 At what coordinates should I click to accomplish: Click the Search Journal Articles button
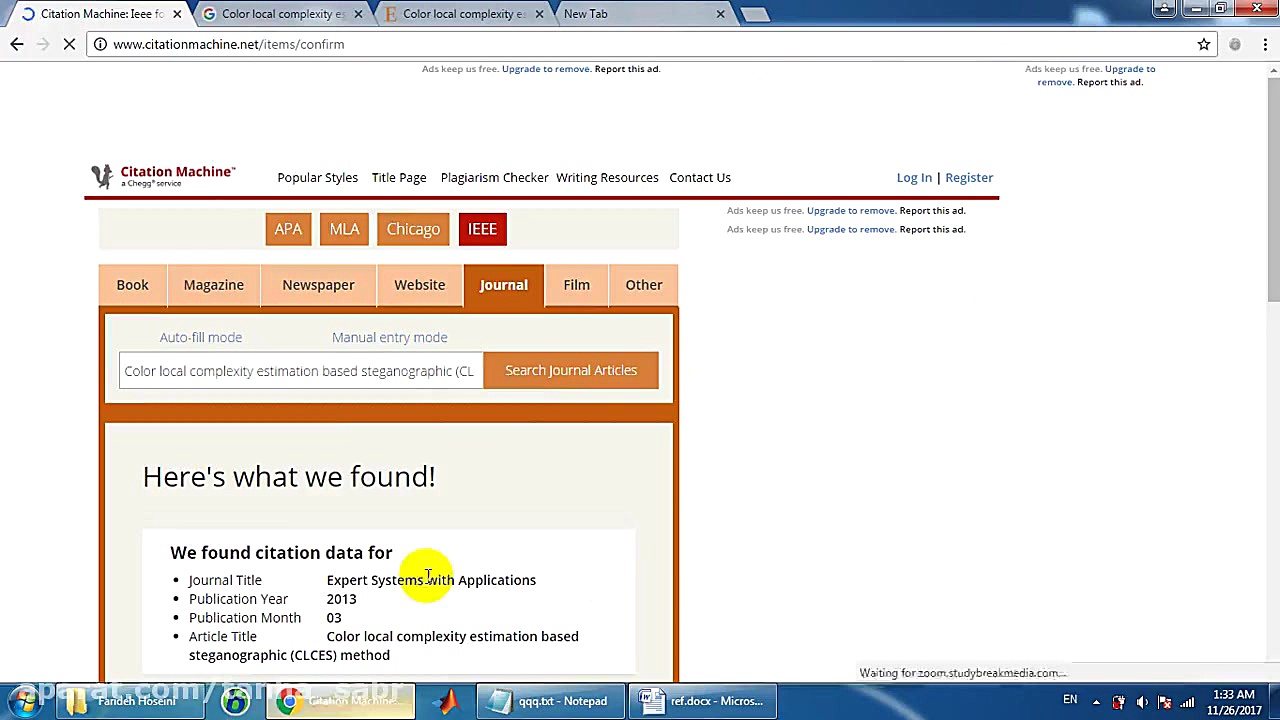pos(571,370)
